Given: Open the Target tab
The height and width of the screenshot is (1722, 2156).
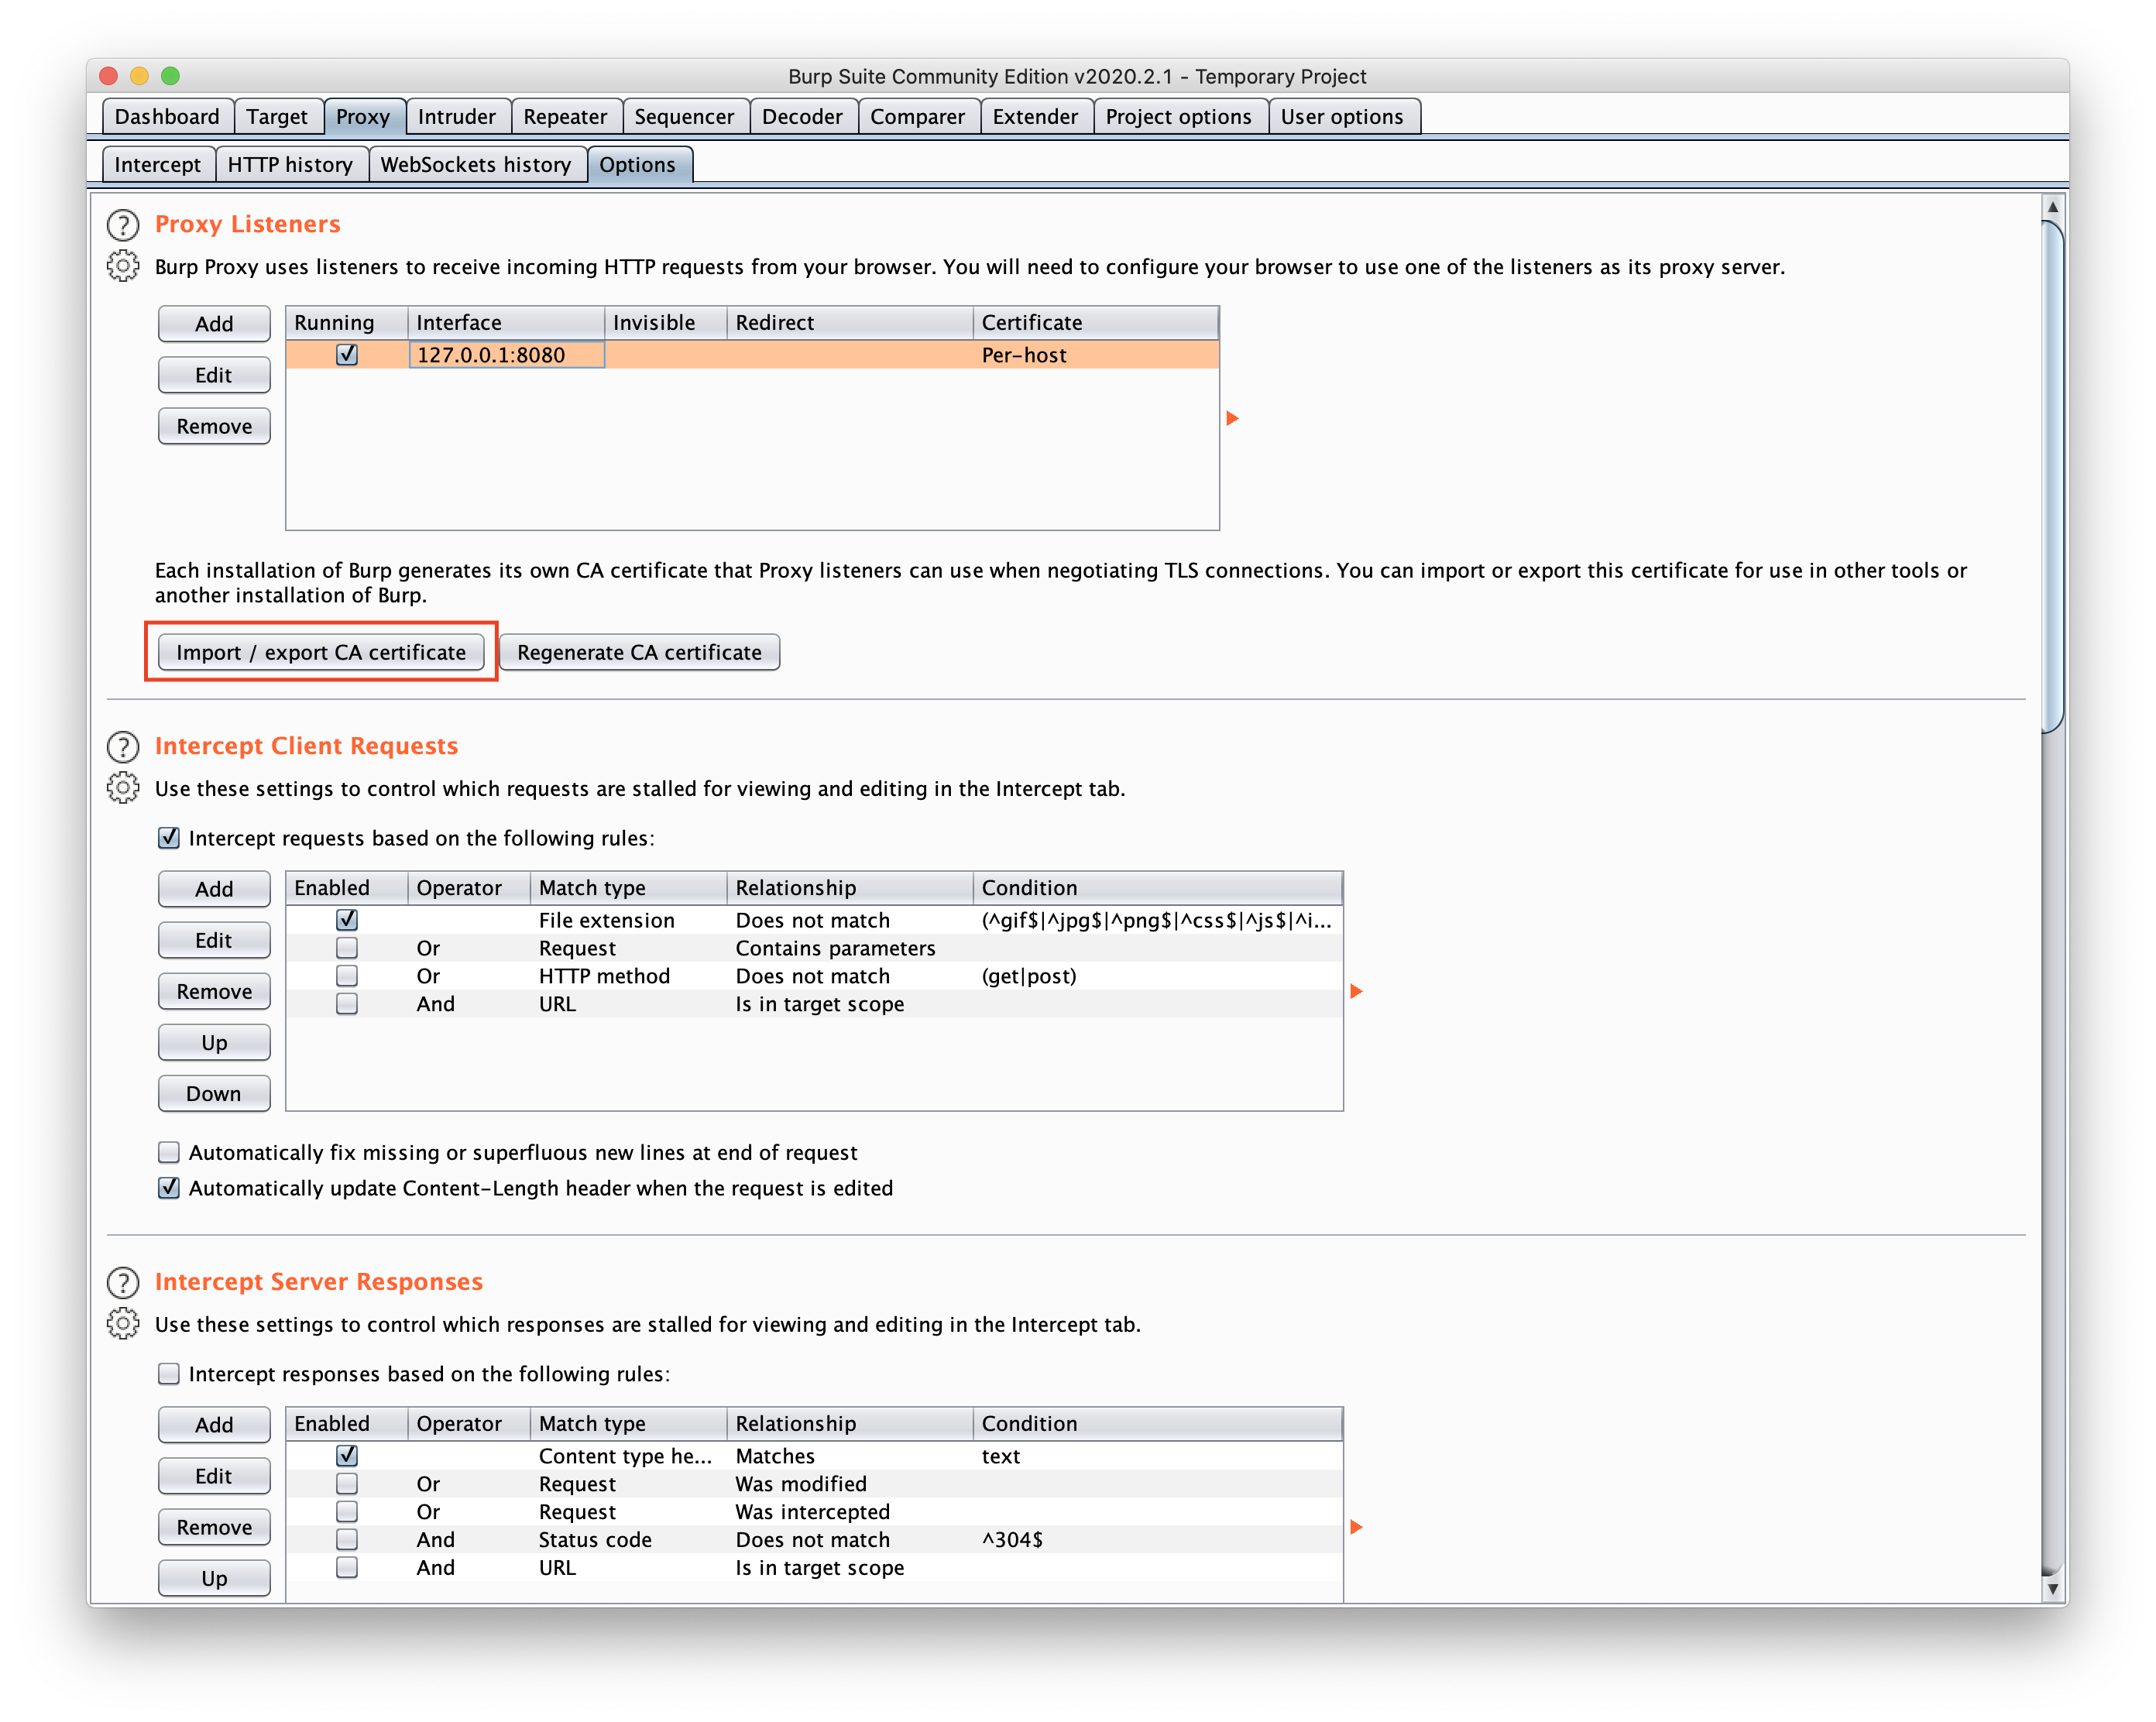Looking at the screenshot, I should point(277,116).
